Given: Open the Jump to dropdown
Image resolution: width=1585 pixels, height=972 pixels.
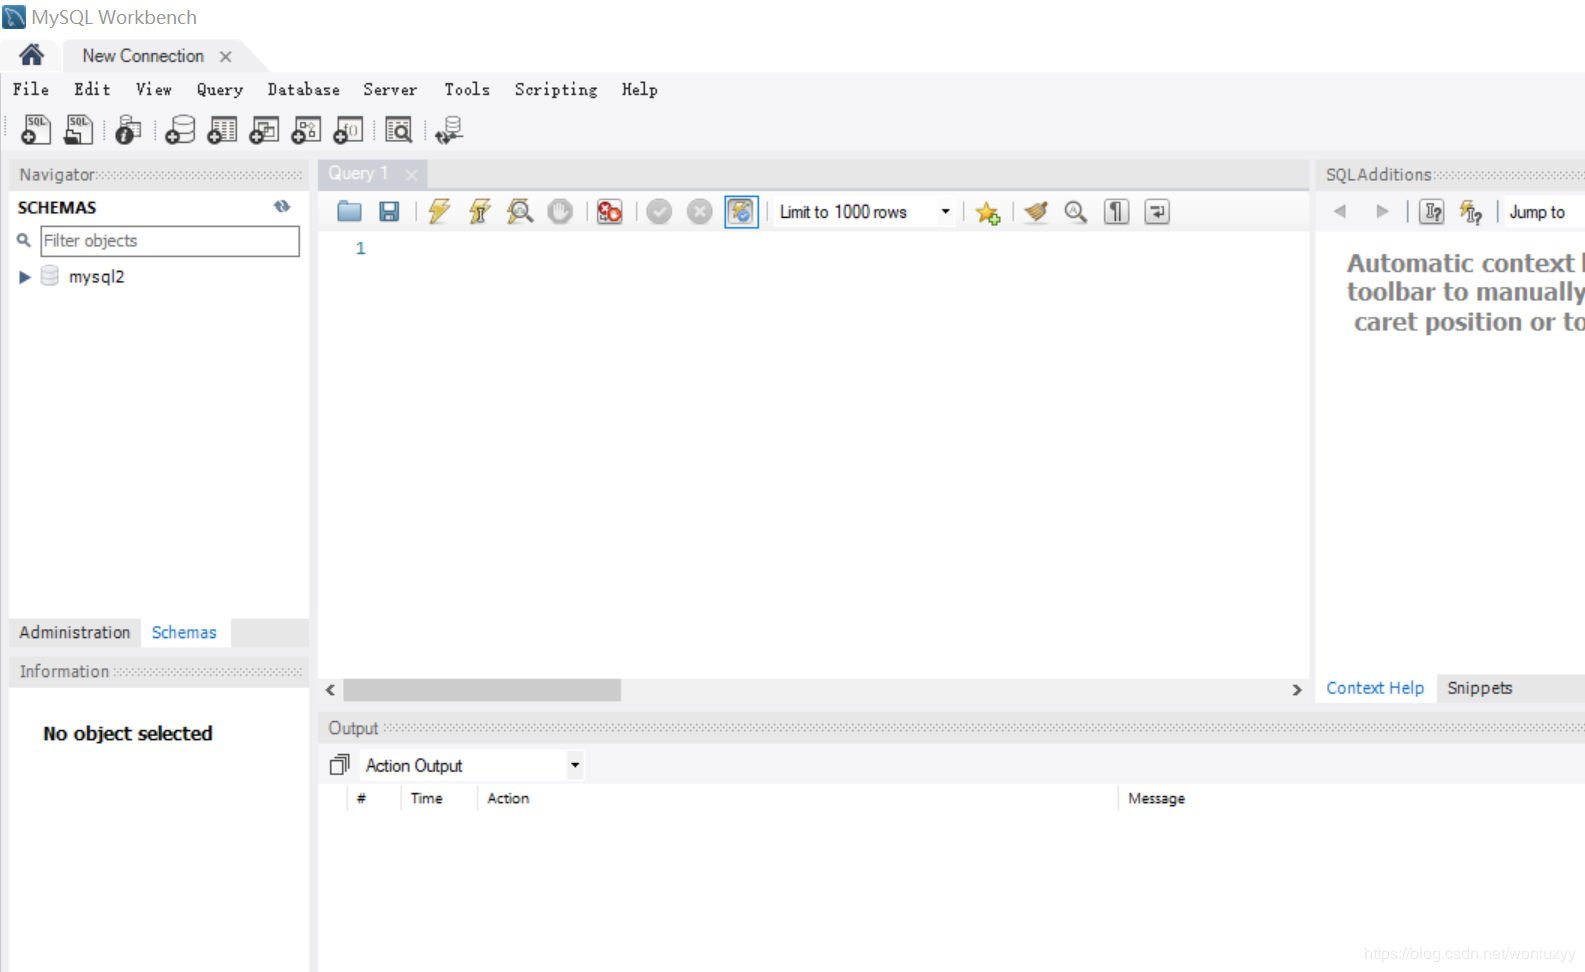Looking at the screenshot, I should [x=1545, y=212].
